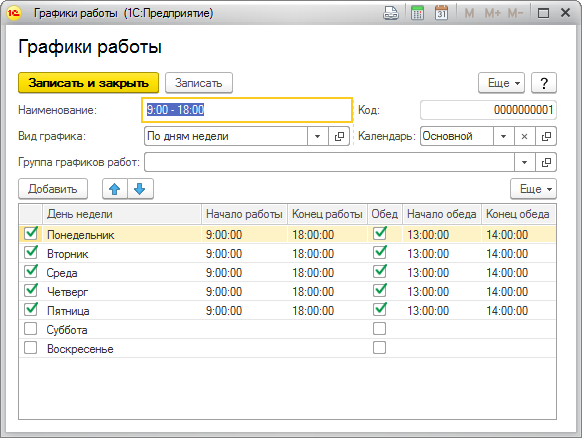Open the top Еще menu
This screenshot has width=582, height=438.
coord(501,83)
